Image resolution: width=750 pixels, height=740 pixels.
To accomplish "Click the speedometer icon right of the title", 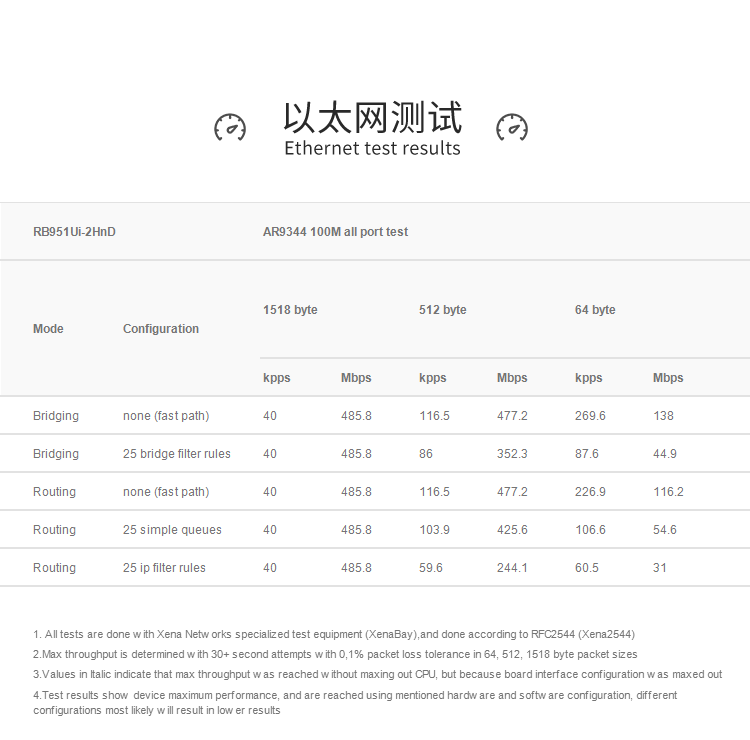I will coord(512,127).
